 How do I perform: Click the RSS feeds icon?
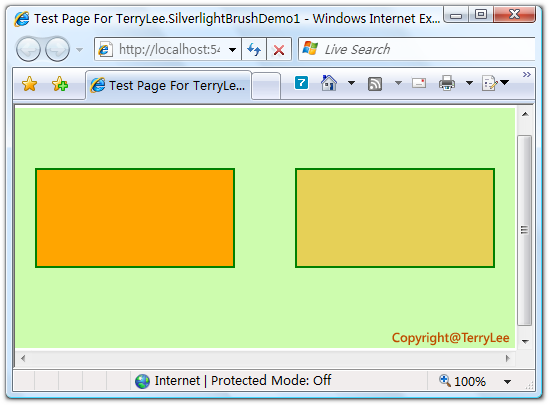[375, 84]
